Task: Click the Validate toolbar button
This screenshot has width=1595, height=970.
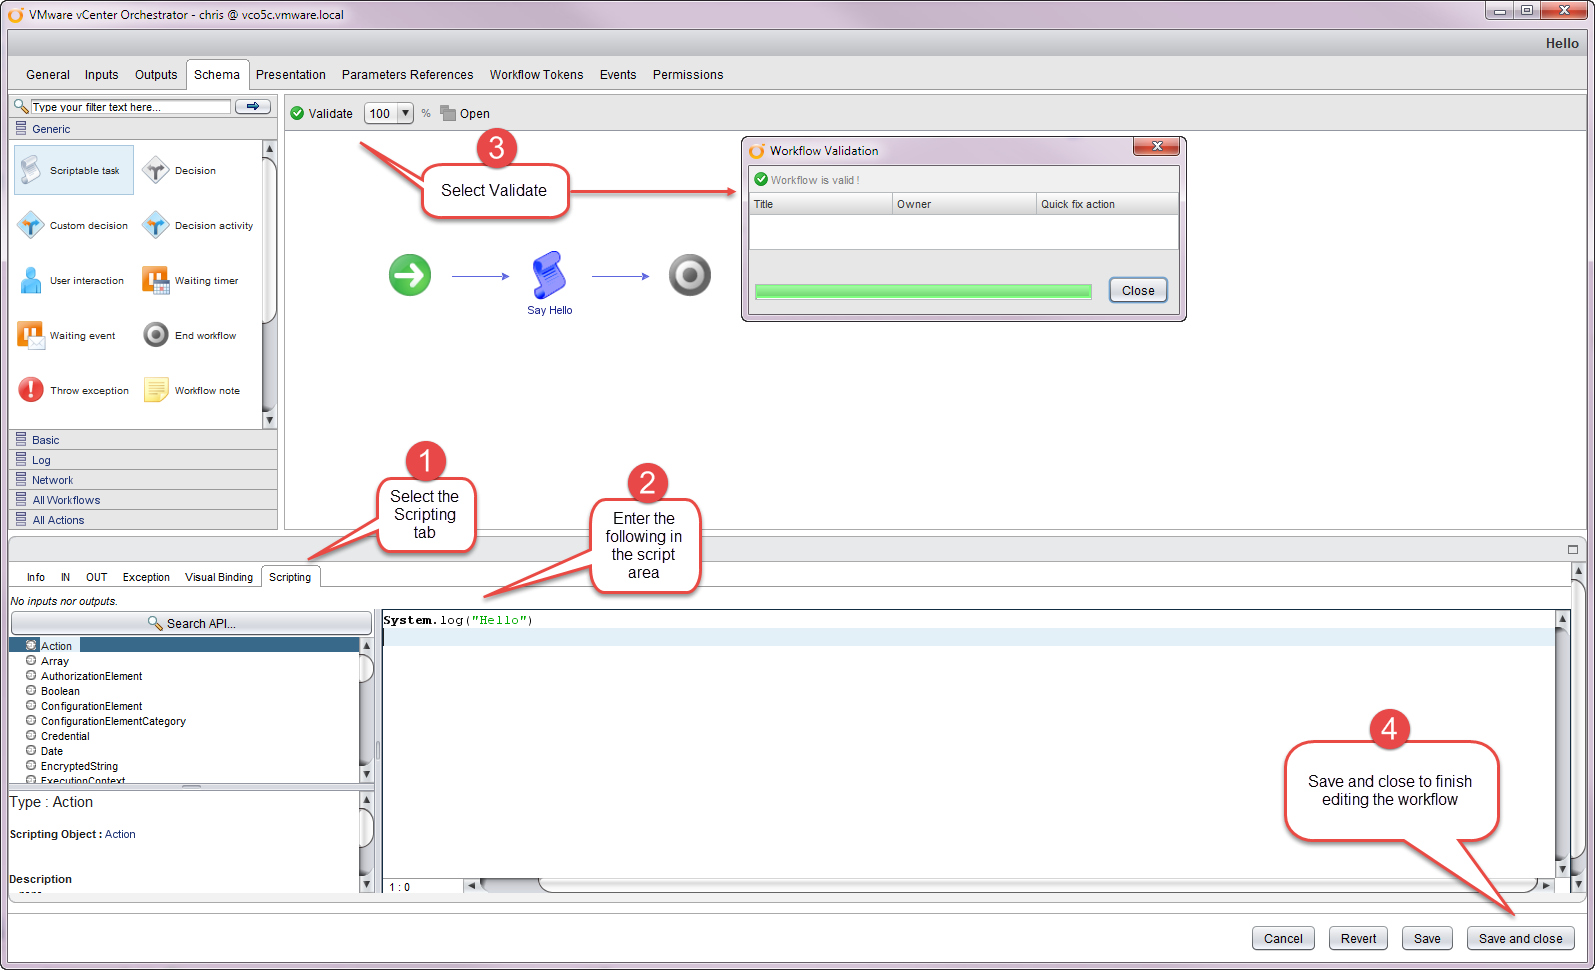Action: (322, 114)
